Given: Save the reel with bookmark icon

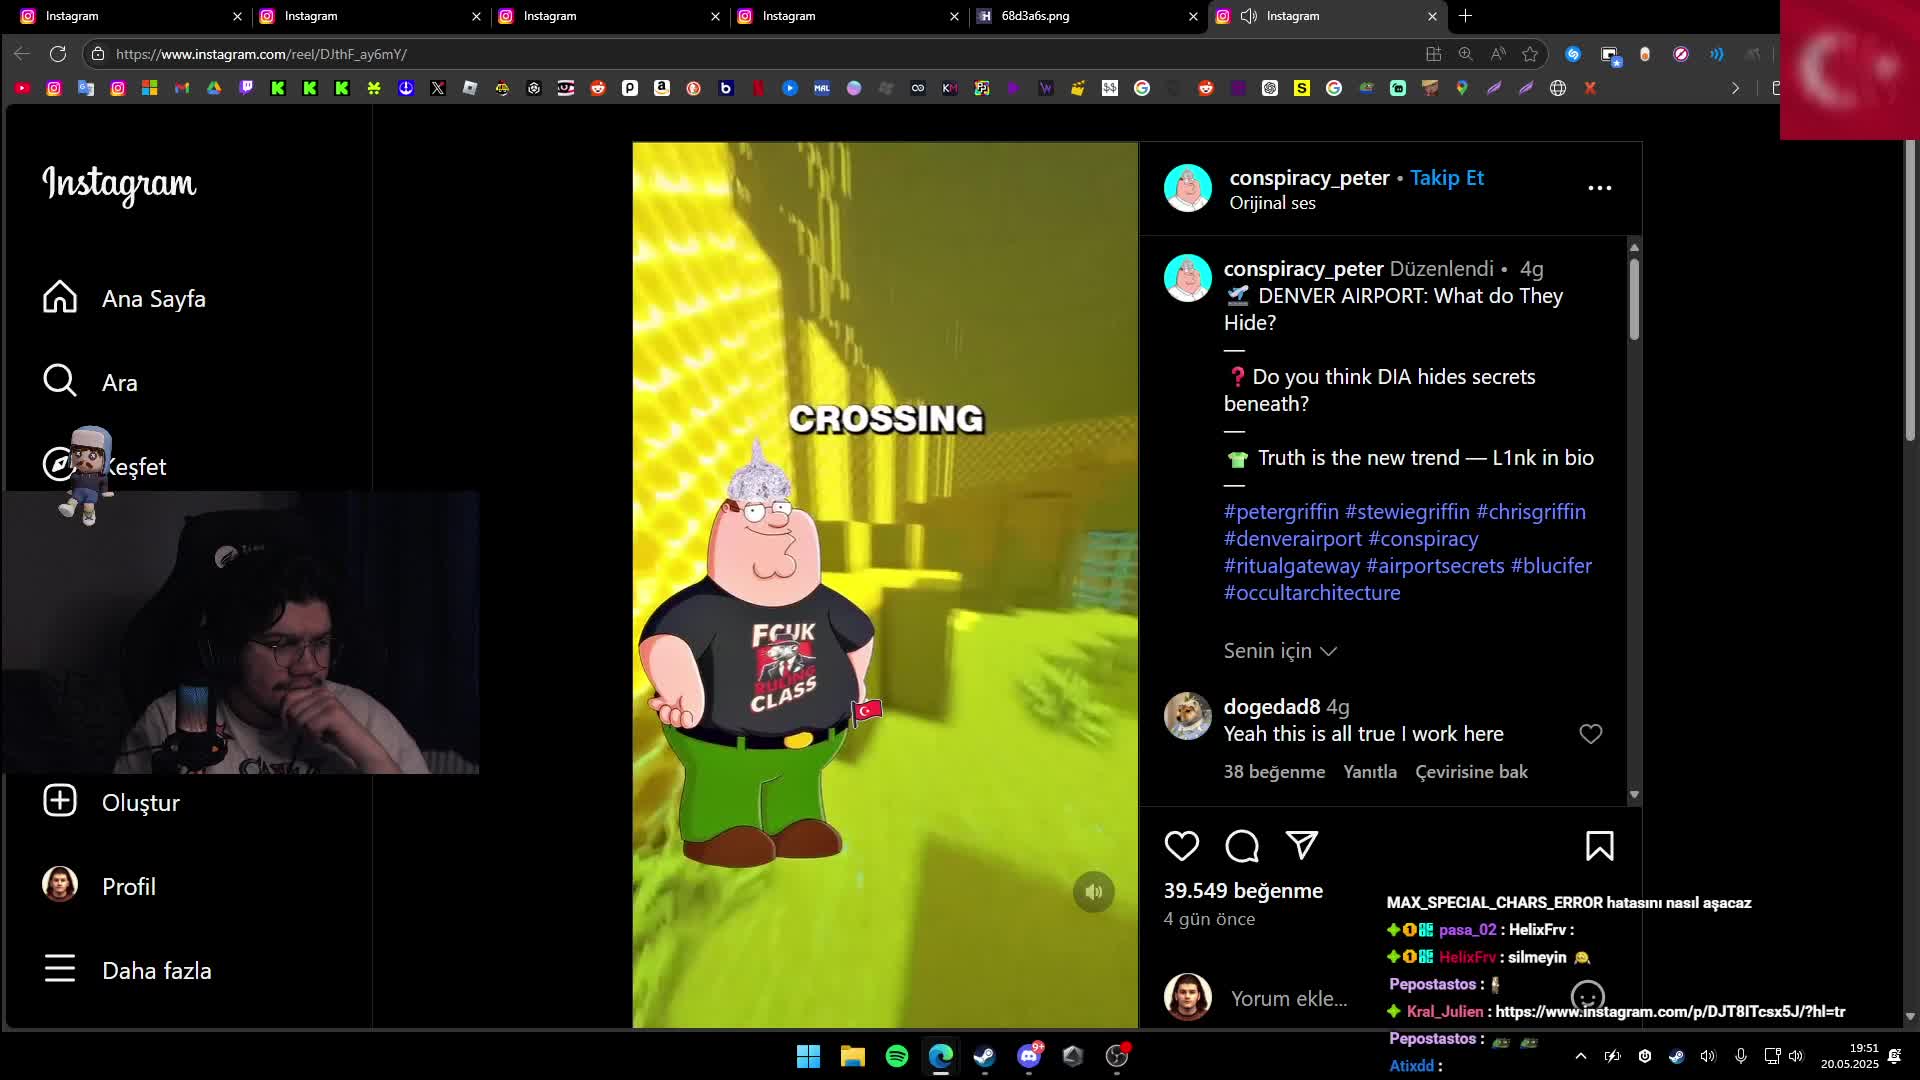Looking at the screenshot, I should (x=1599, y=846).
